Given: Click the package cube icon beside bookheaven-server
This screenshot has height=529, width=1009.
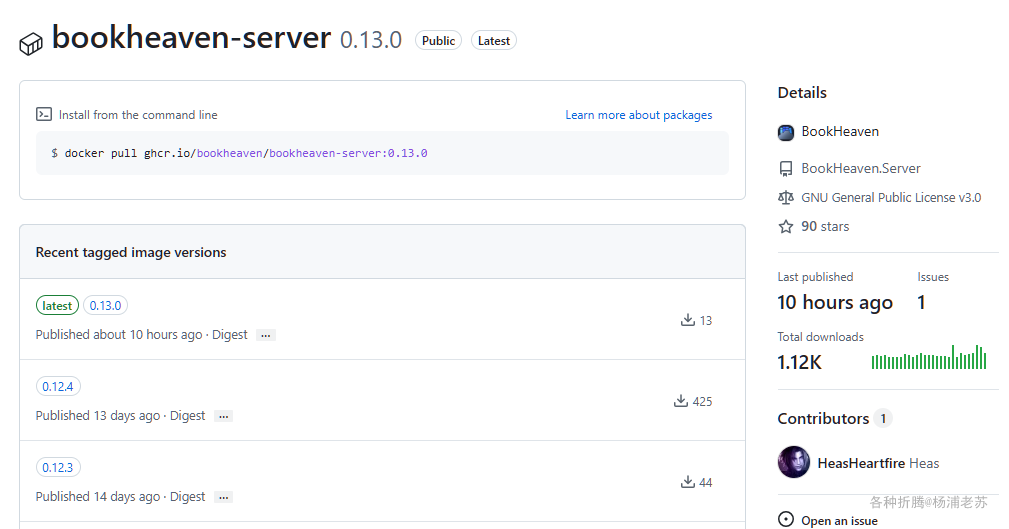Looking at the screenshot, I should coord(31,44).
